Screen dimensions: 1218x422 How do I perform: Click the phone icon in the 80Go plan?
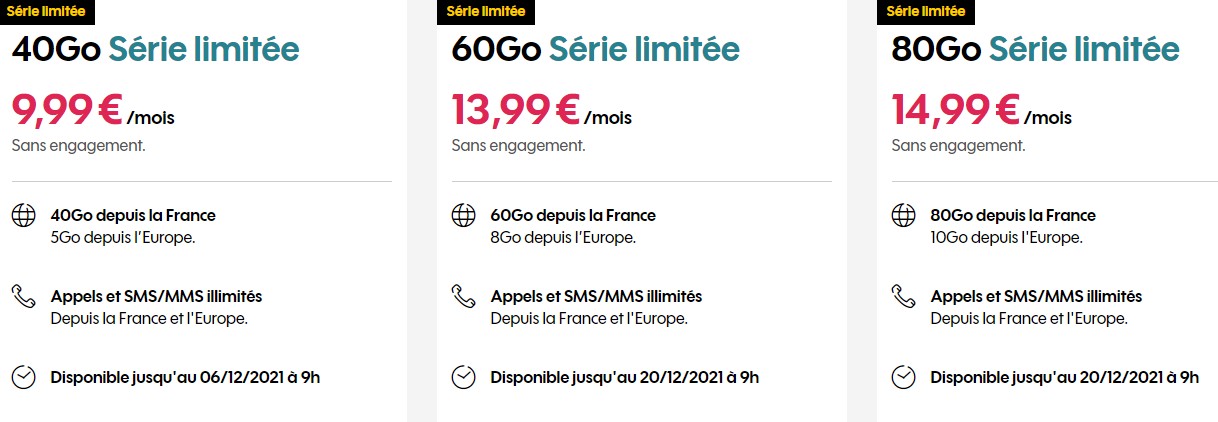coord(903,296)
